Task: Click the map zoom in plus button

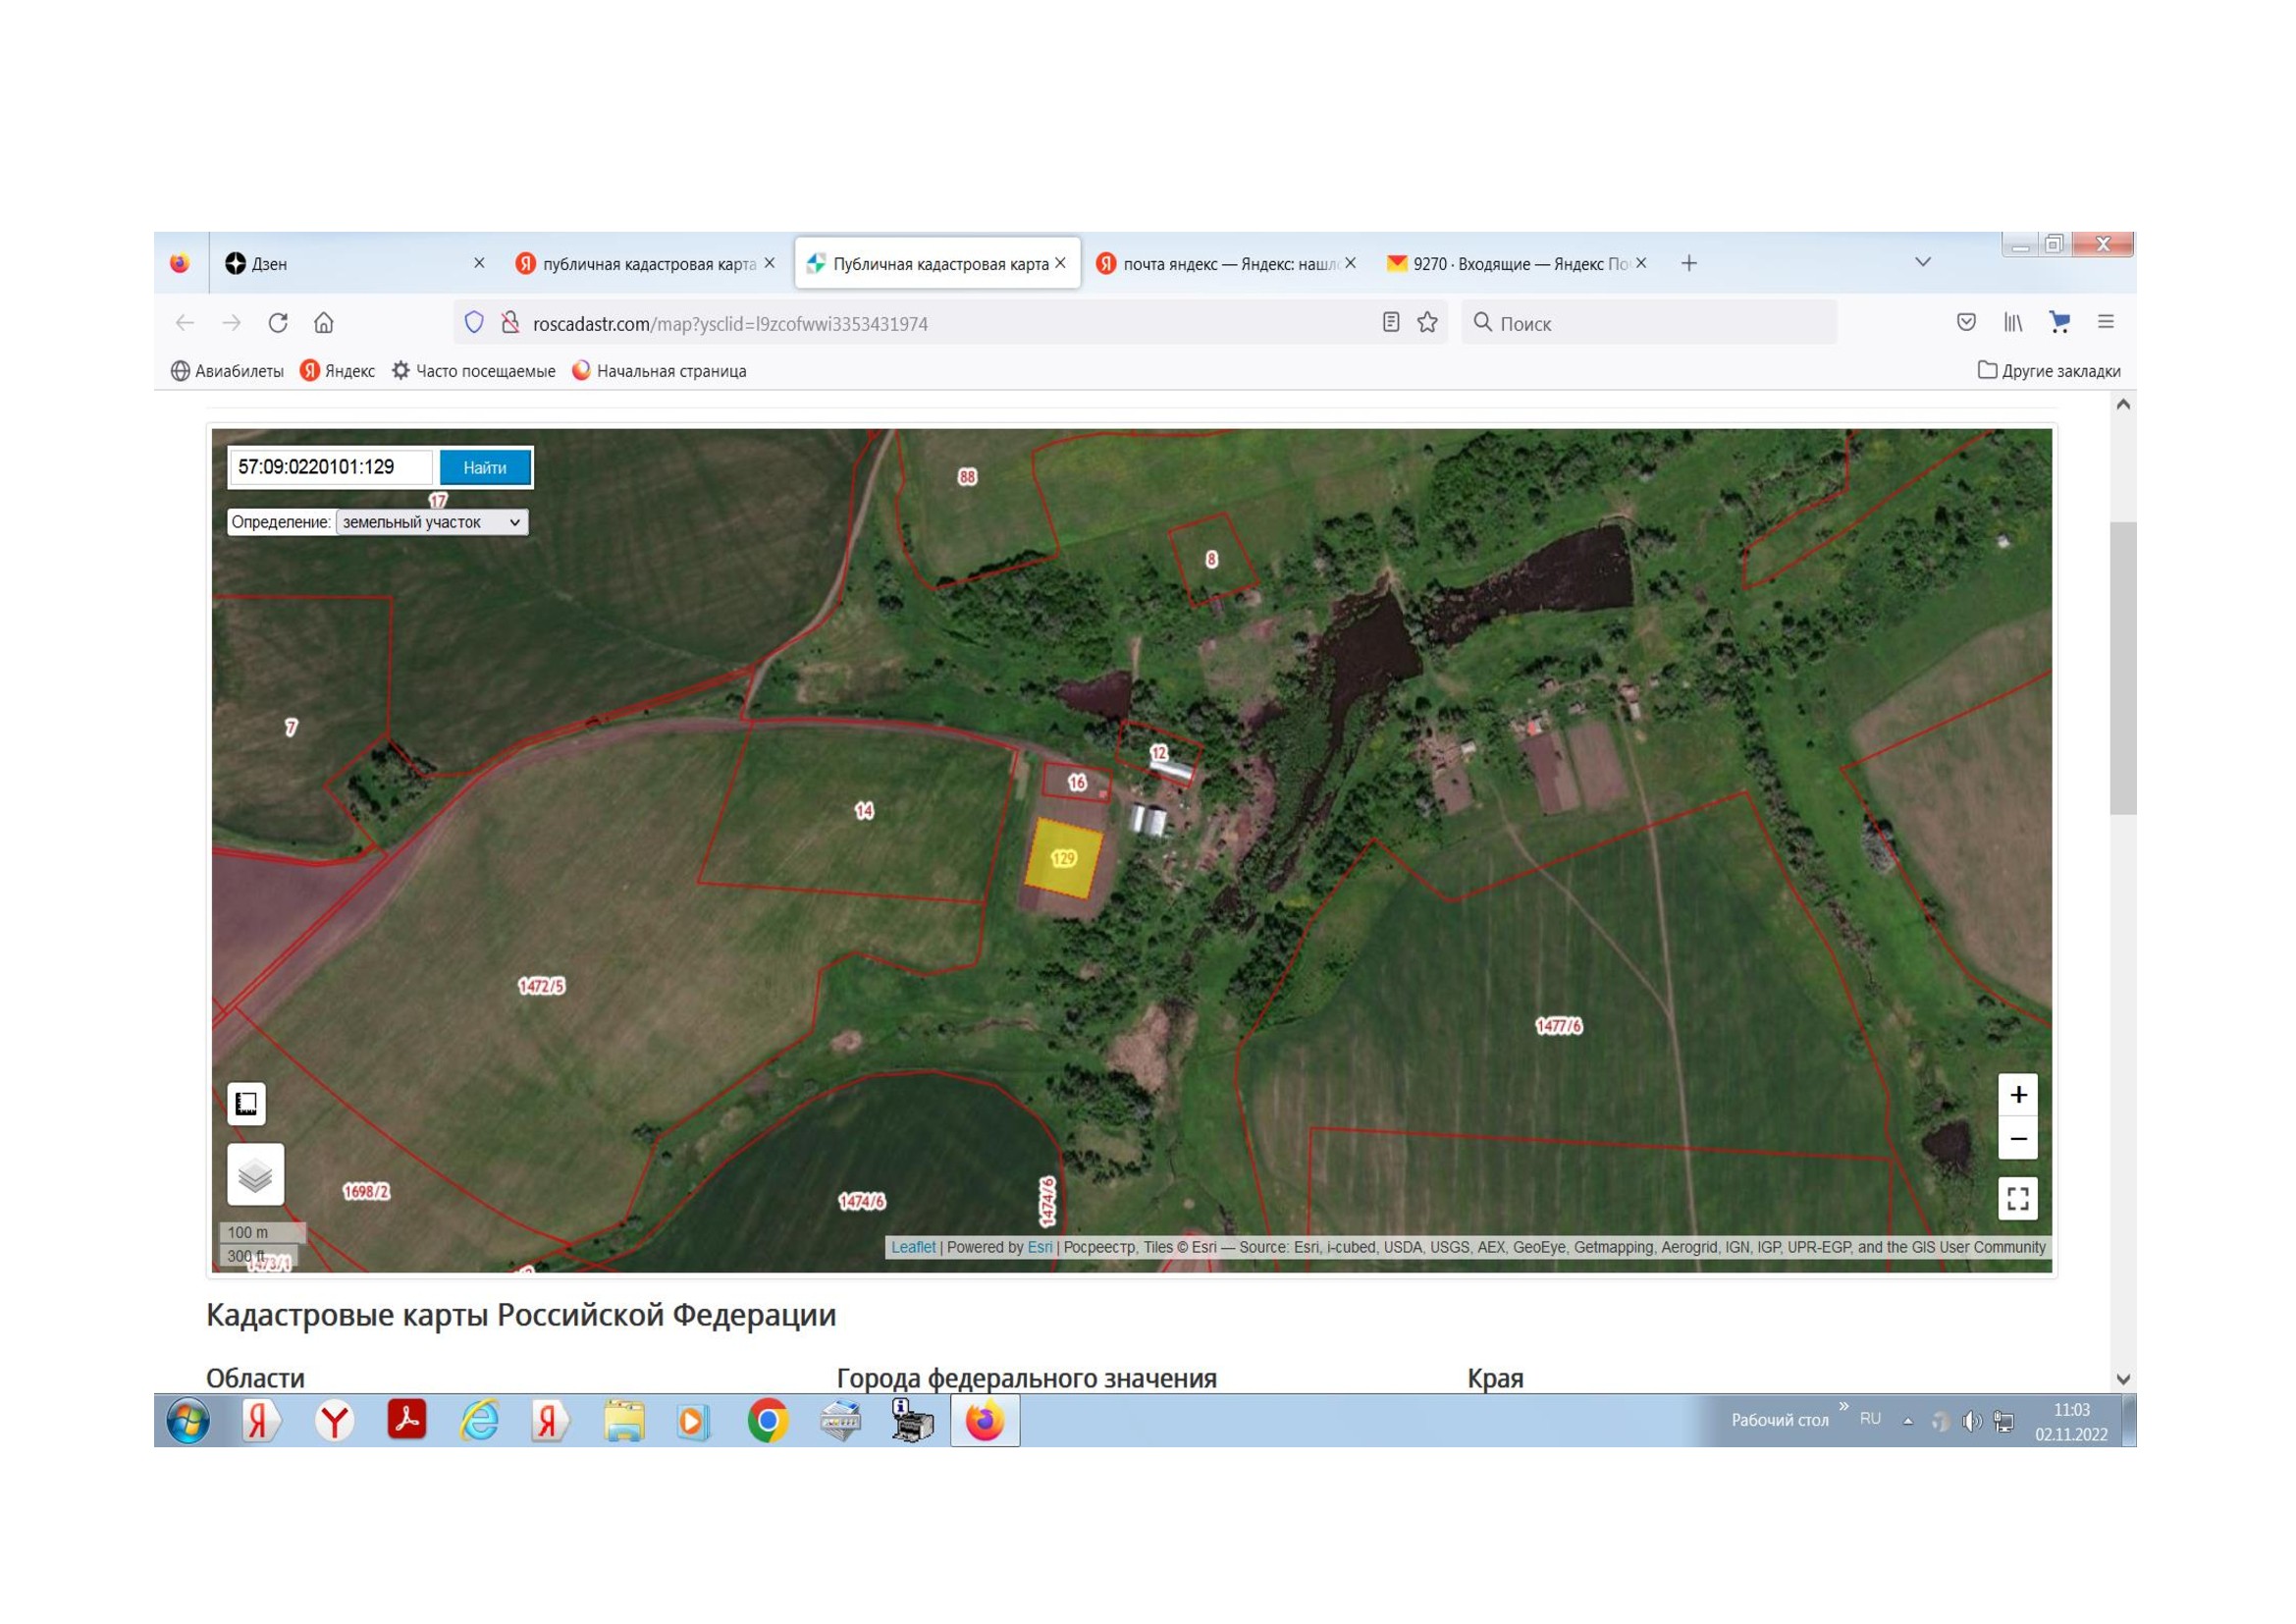Action: click(2017, 1095)
